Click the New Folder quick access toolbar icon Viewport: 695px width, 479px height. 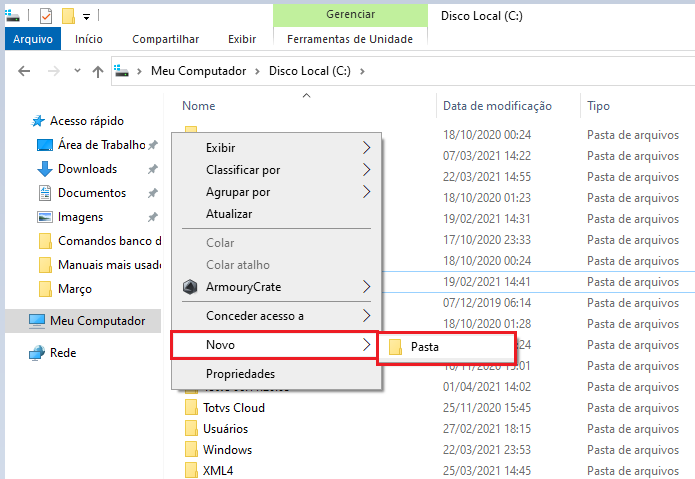(68, 16)
